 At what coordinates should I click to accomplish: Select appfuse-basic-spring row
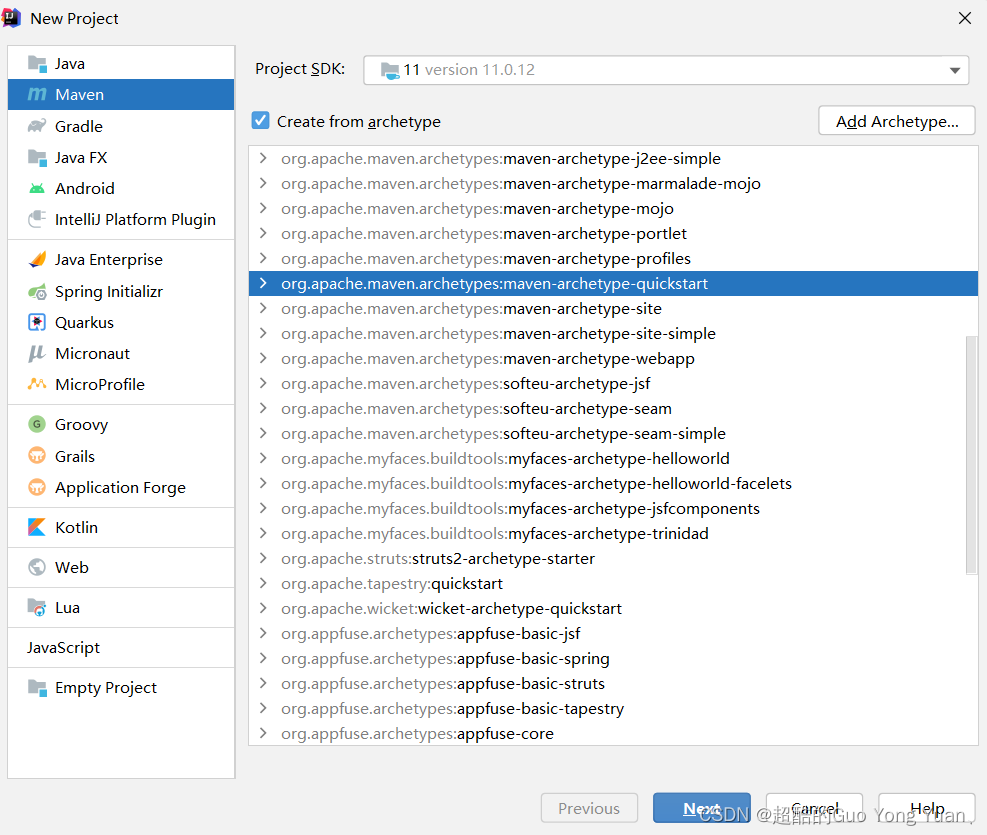[x=613, y=658]
